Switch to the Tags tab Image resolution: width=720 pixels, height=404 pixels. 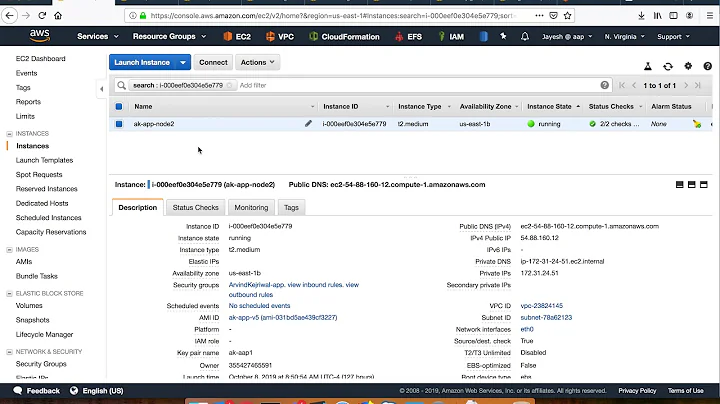coord(291,208)
